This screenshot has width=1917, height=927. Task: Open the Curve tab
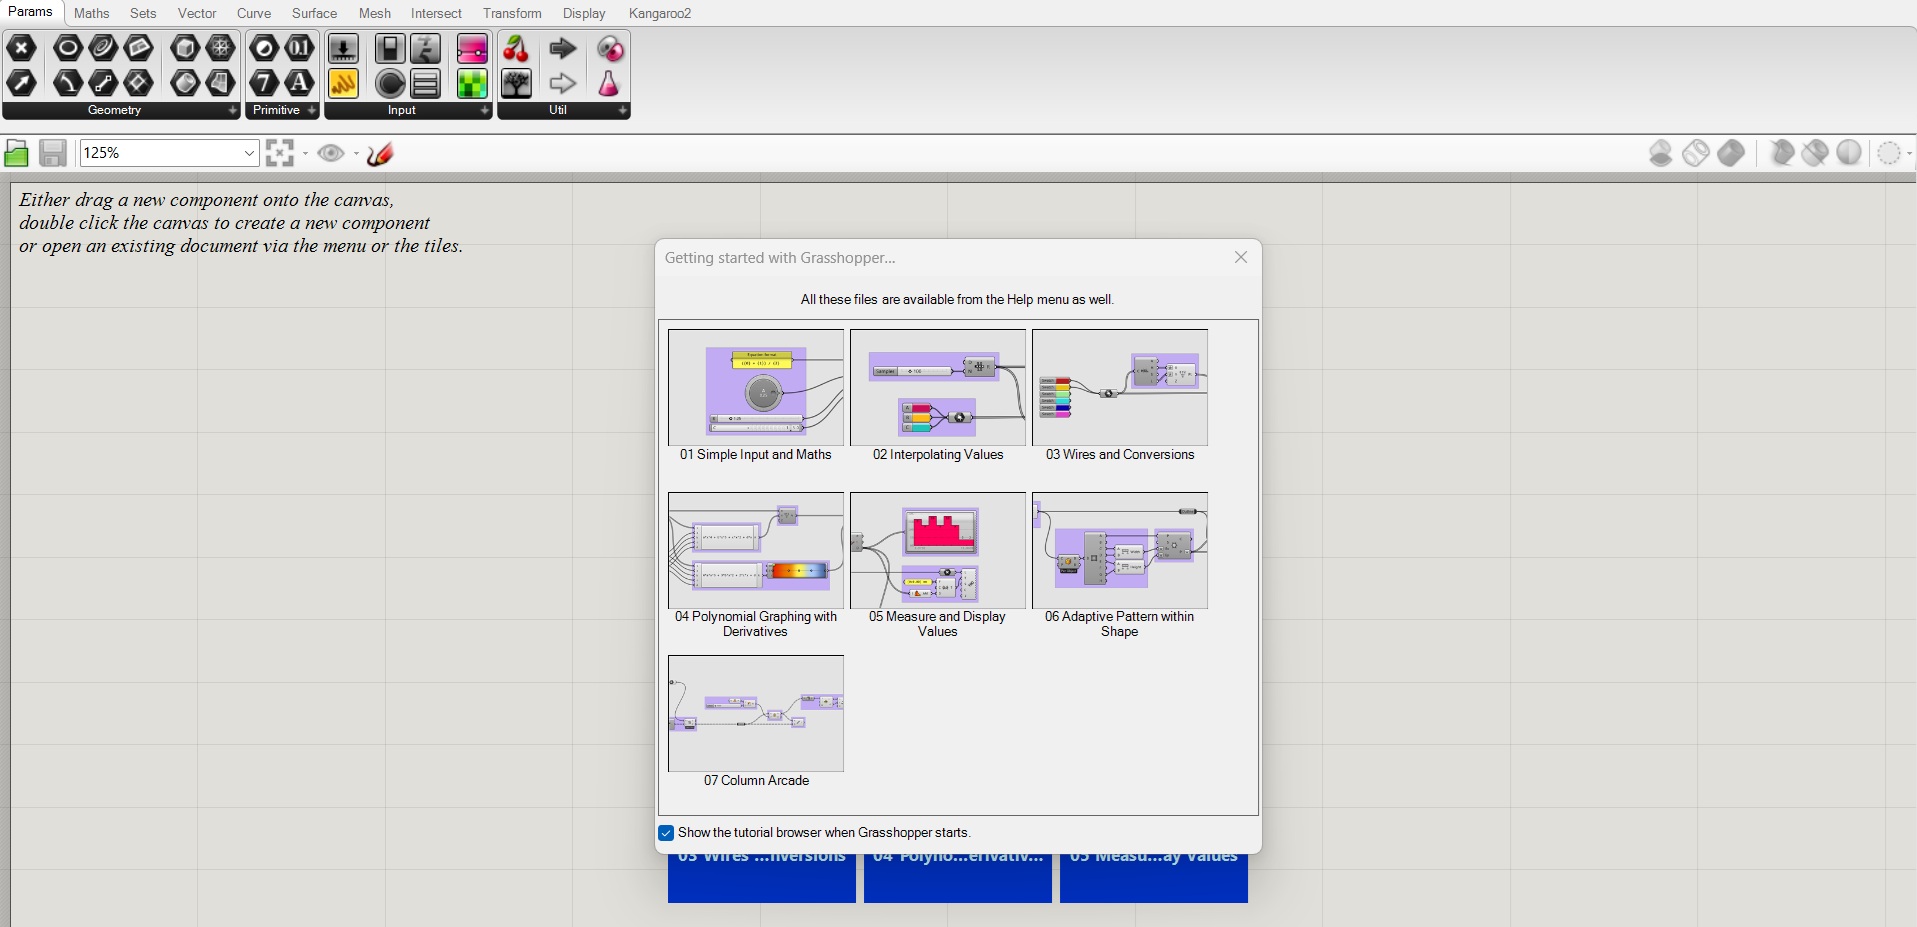(x=254, y=13)
